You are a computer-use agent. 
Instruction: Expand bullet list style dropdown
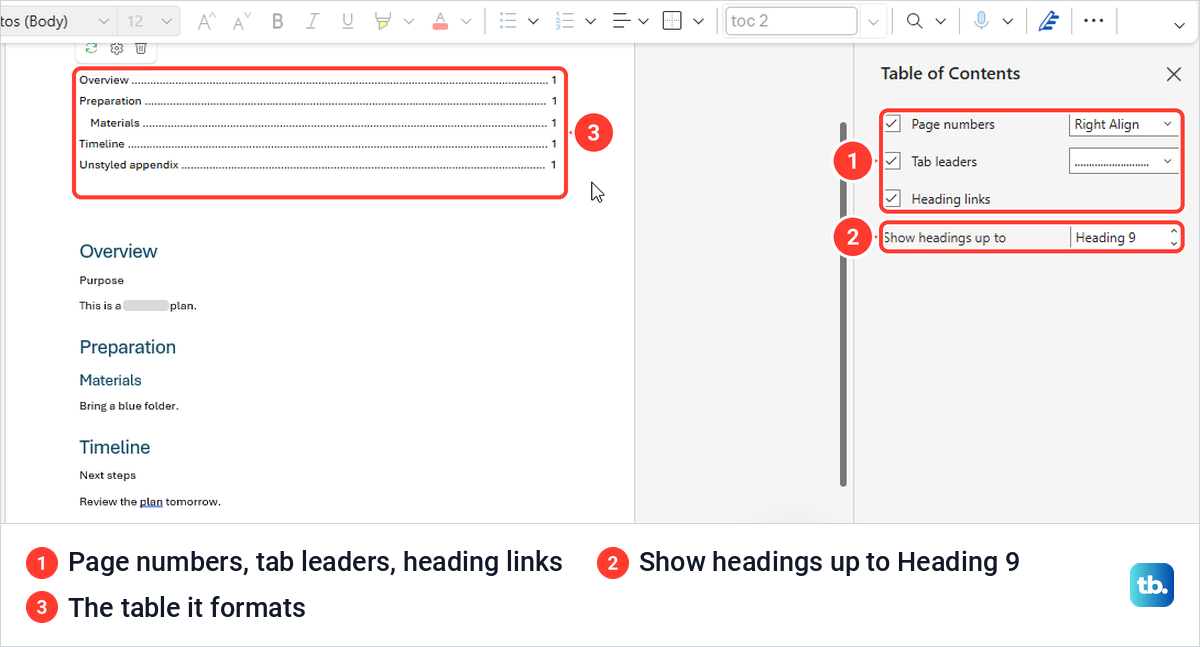tap(533, 21)
